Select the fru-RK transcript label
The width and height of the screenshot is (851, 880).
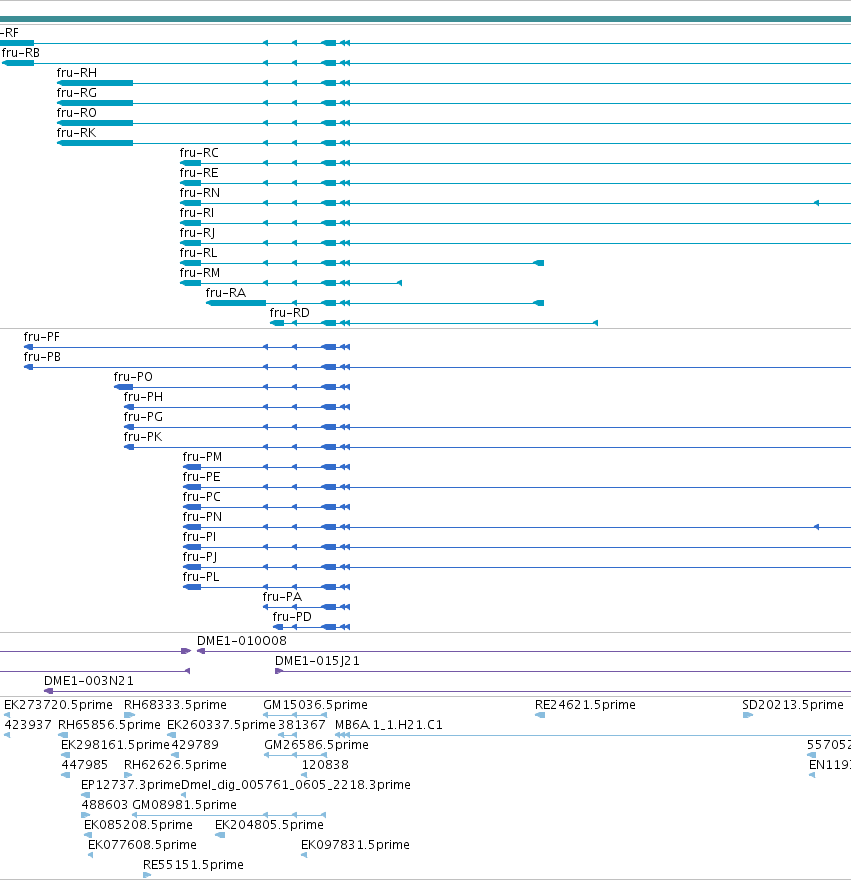click(x=76, y=133)
